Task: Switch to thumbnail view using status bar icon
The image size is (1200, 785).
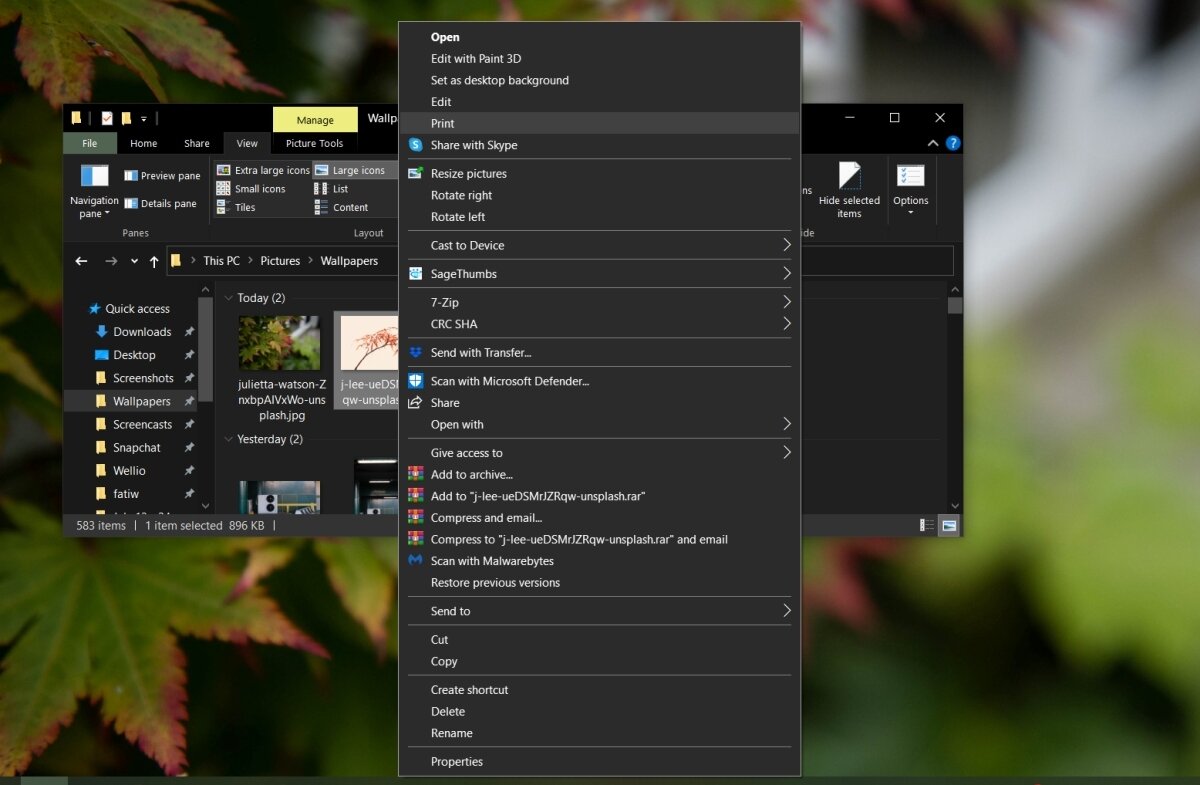Action: coord(949,525)
